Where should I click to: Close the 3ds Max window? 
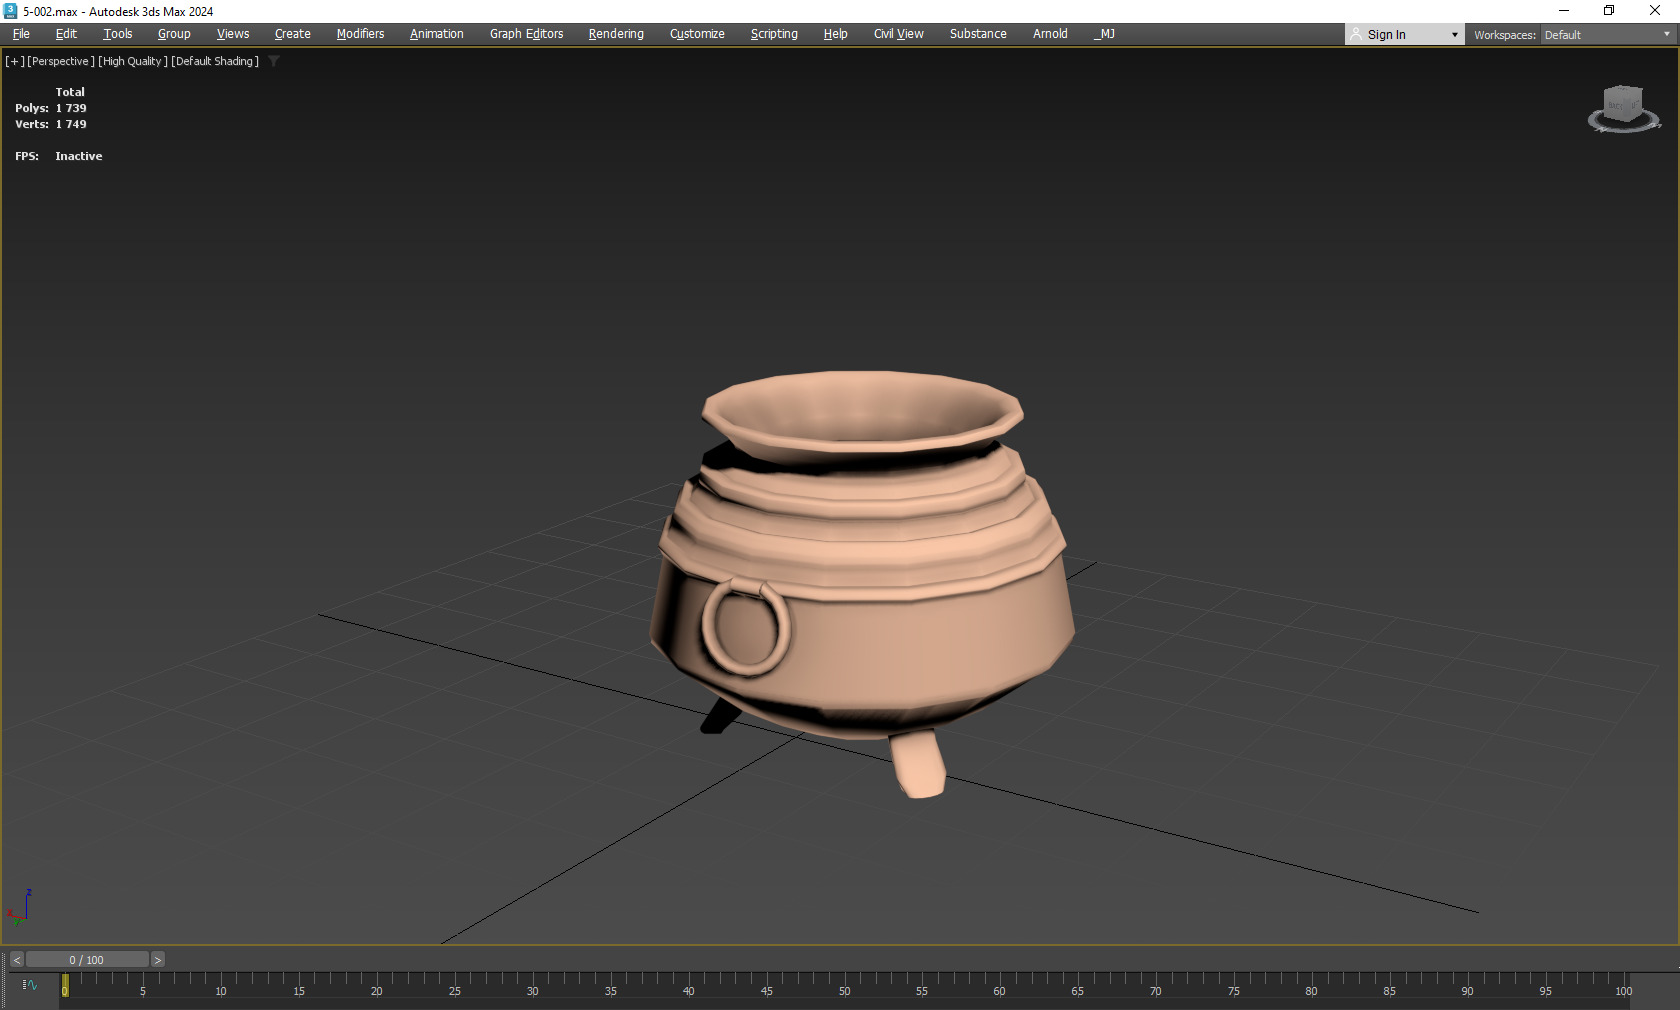(1655, 11)
